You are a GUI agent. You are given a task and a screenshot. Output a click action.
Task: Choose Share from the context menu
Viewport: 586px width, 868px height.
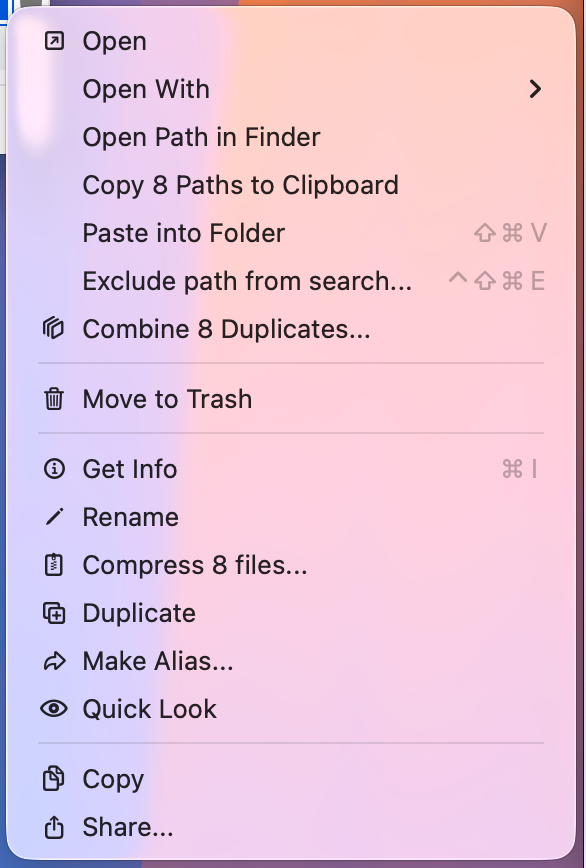128,827
